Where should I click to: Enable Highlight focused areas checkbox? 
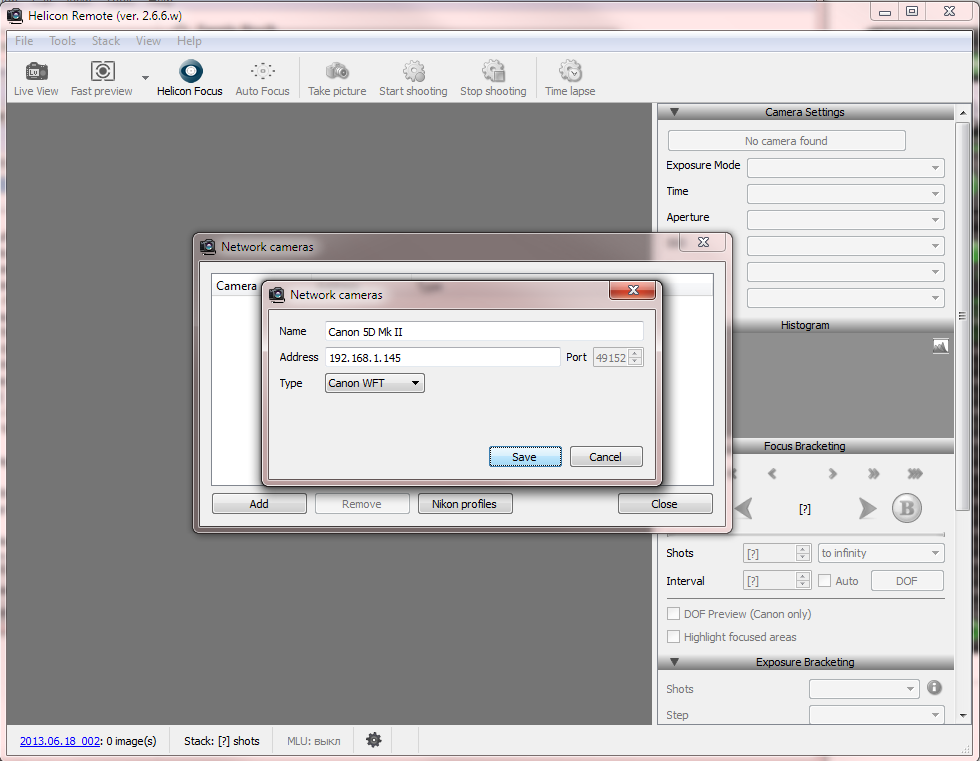(x=673, y=637)
